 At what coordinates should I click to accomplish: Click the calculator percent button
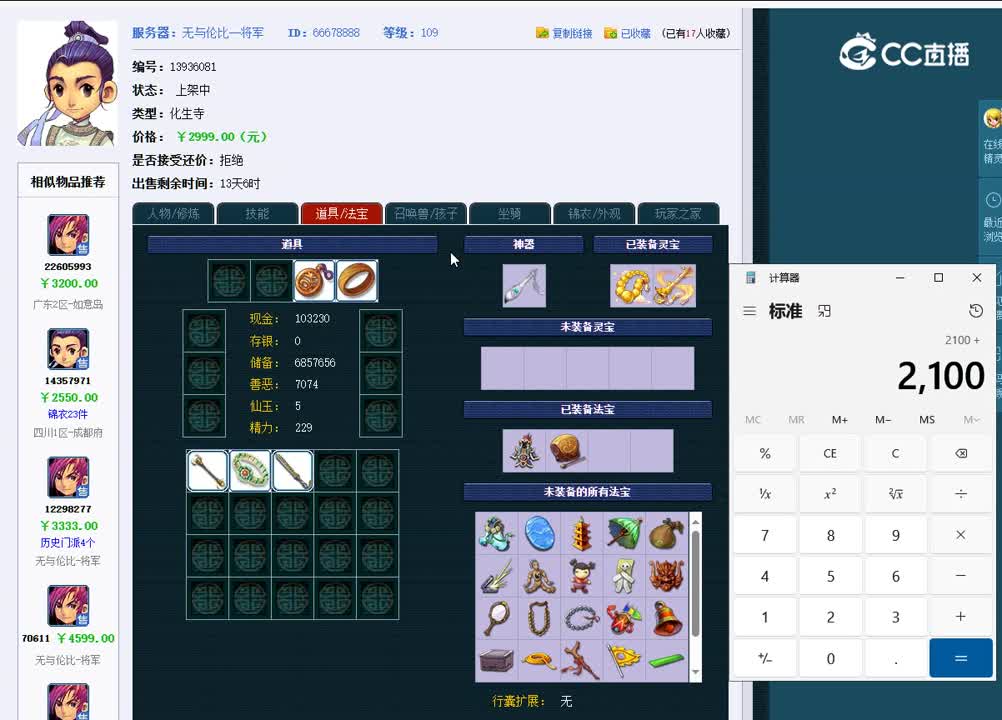[765, 454]
